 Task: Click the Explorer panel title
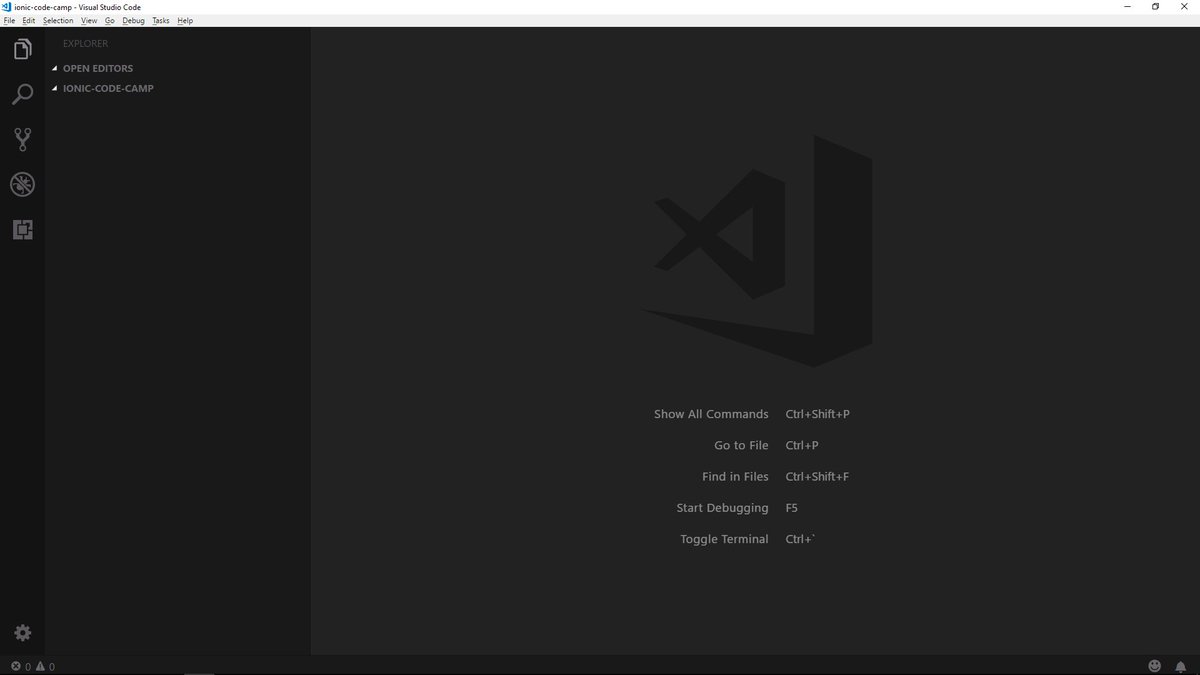tap(85, 44)
